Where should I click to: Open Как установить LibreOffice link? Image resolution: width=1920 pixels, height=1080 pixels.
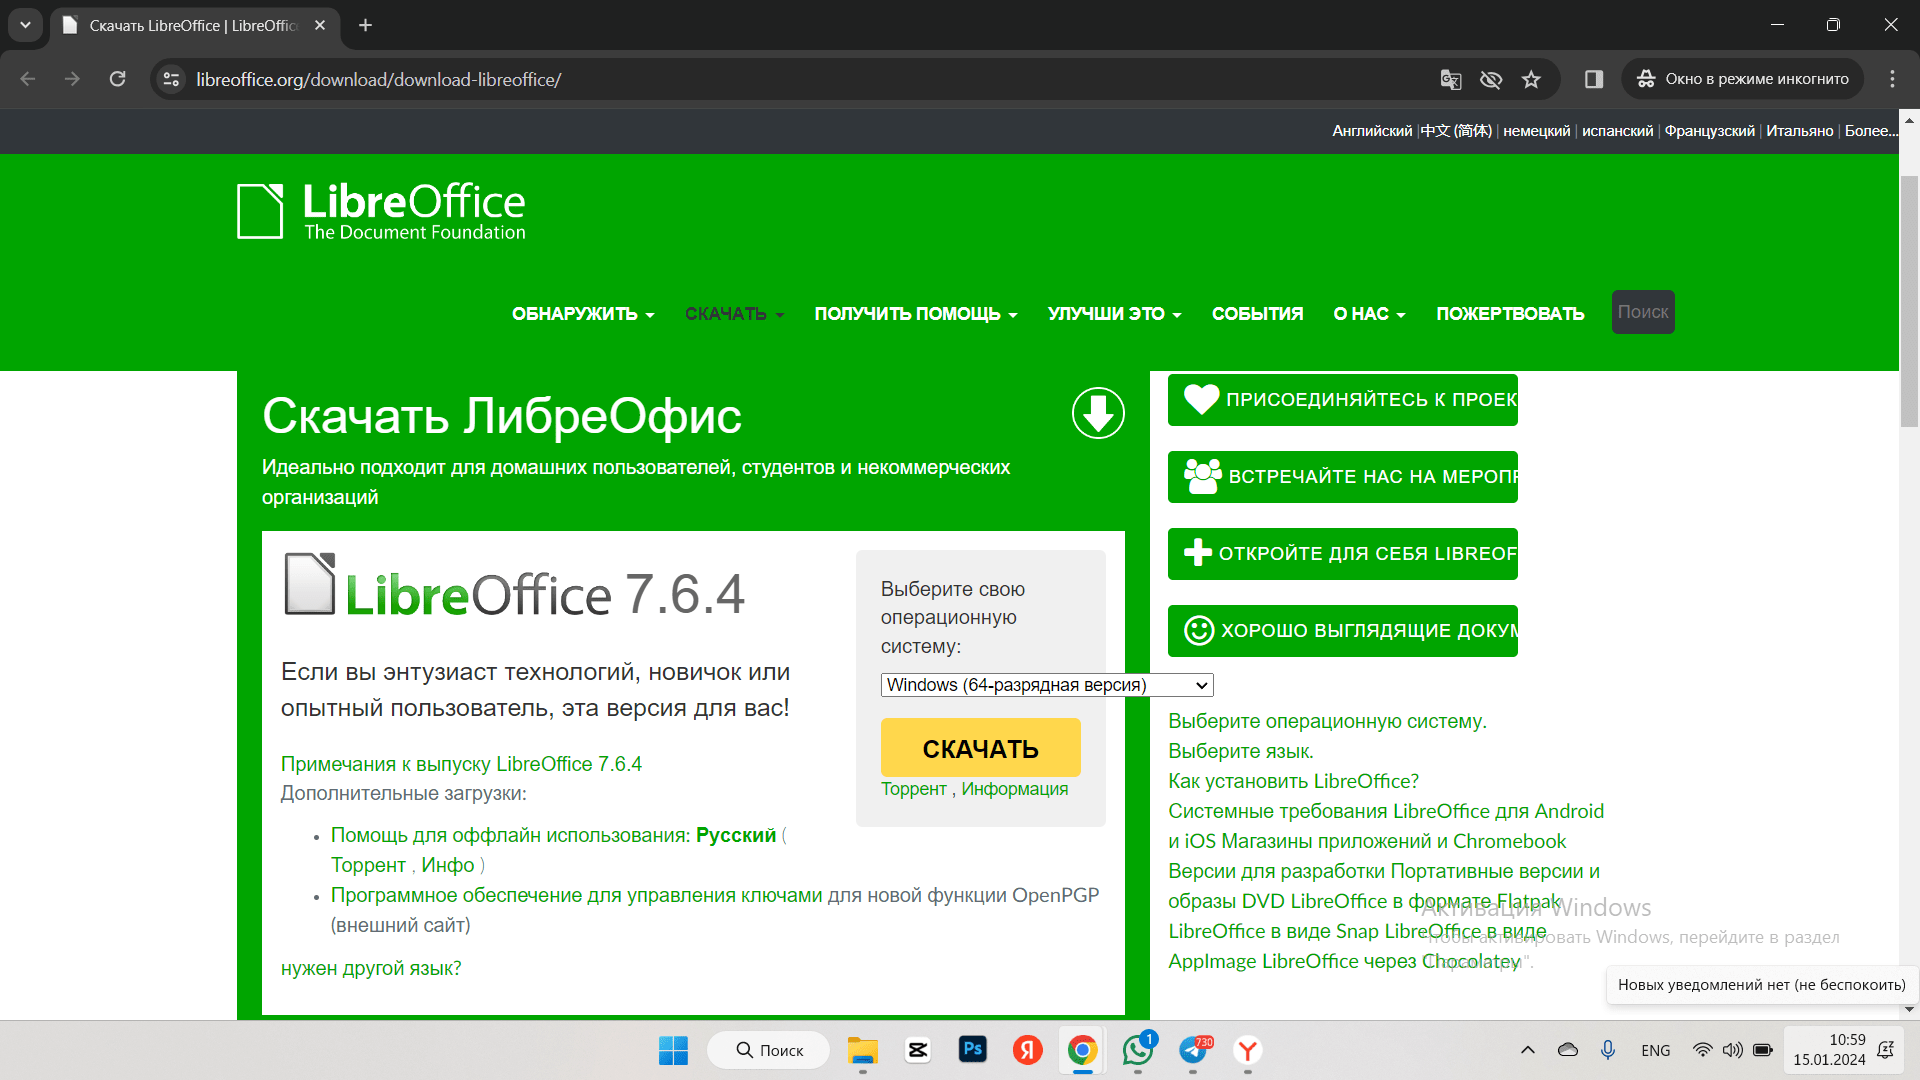(x=1293, y=781)
